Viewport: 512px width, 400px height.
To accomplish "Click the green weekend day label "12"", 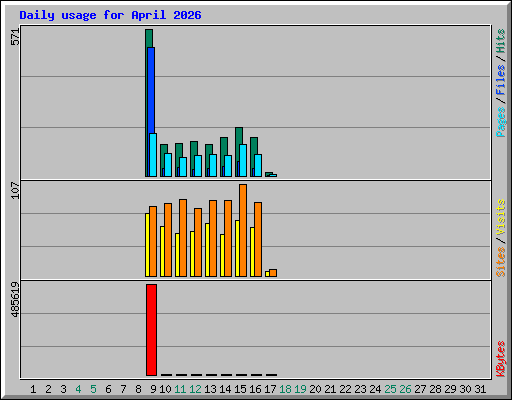I will tap(195, 389).
